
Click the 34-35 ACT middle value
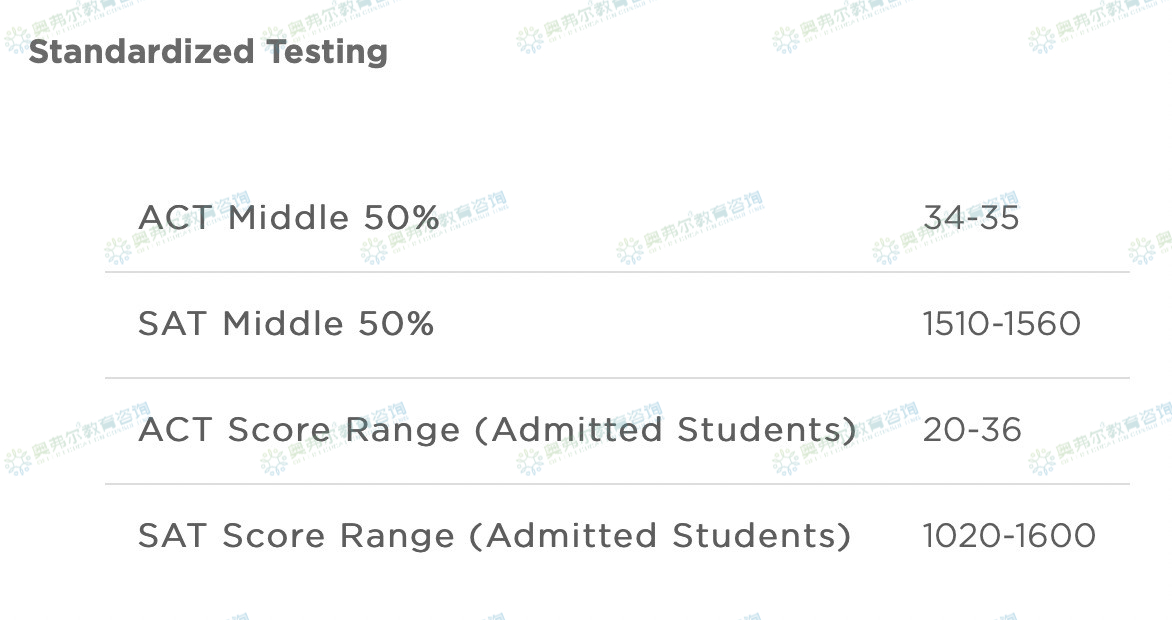[970, 218]
